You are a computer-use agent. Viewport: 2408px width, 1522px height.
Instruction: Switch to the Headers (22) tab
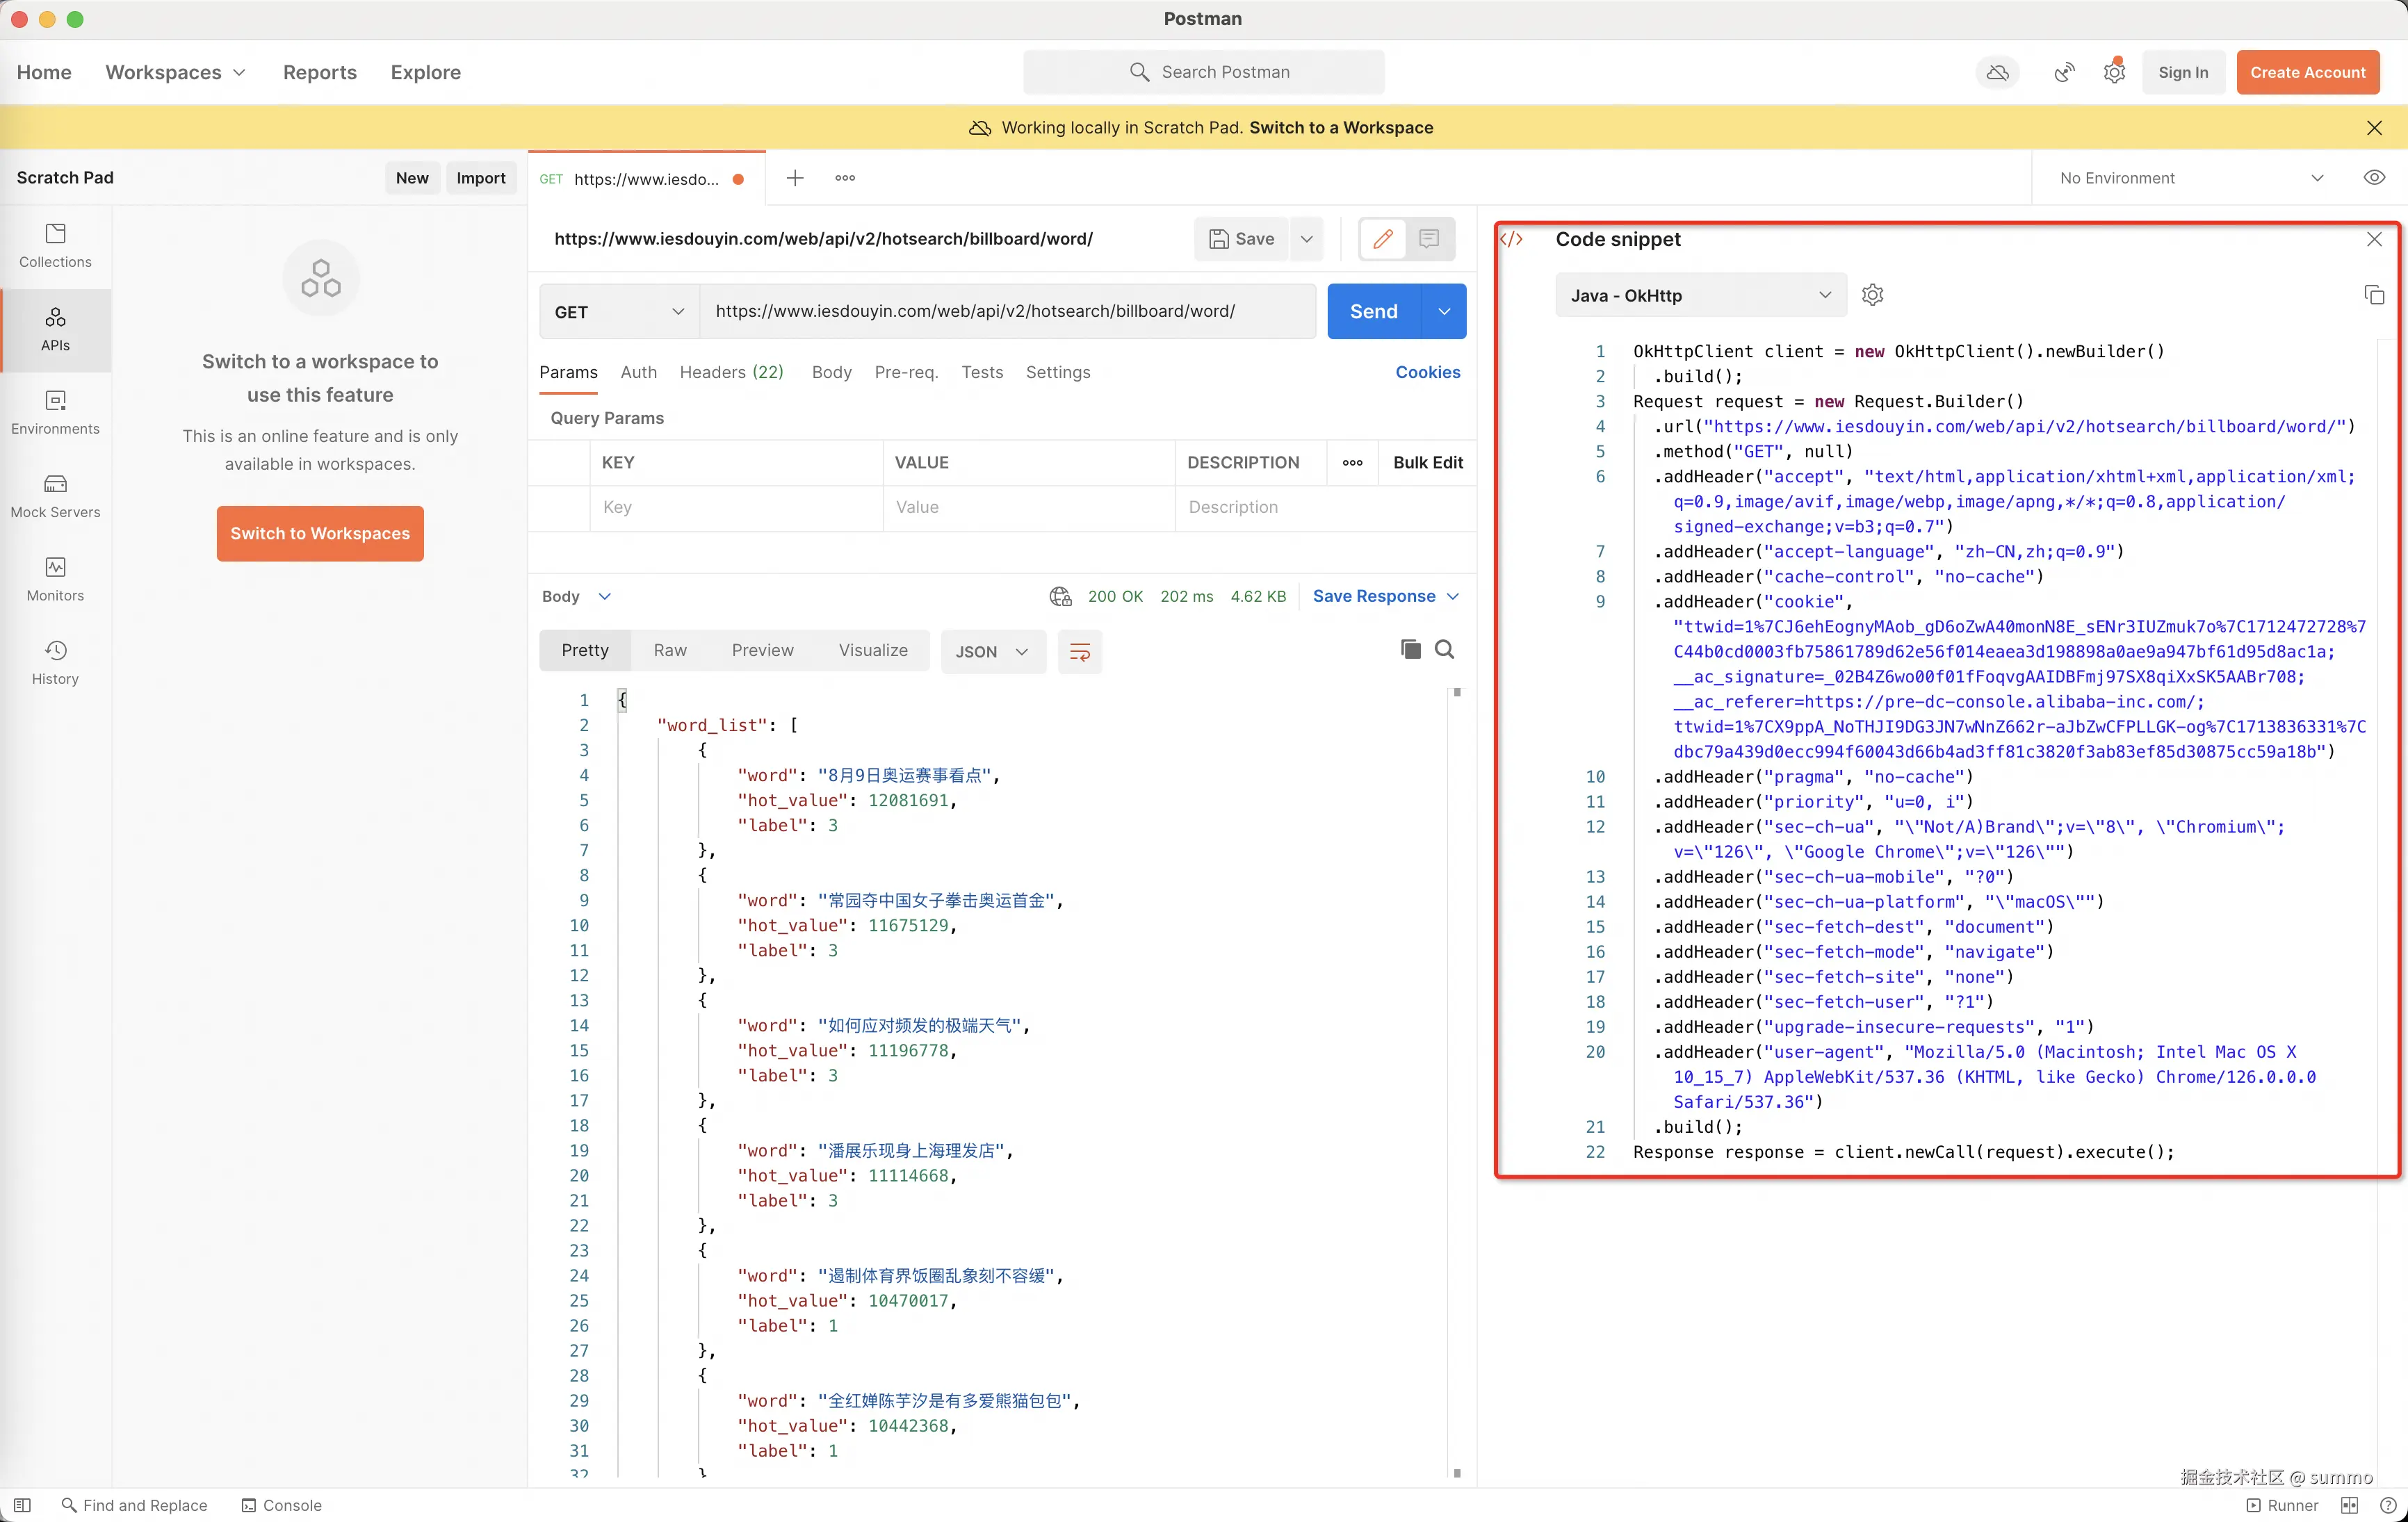[731, 372]
